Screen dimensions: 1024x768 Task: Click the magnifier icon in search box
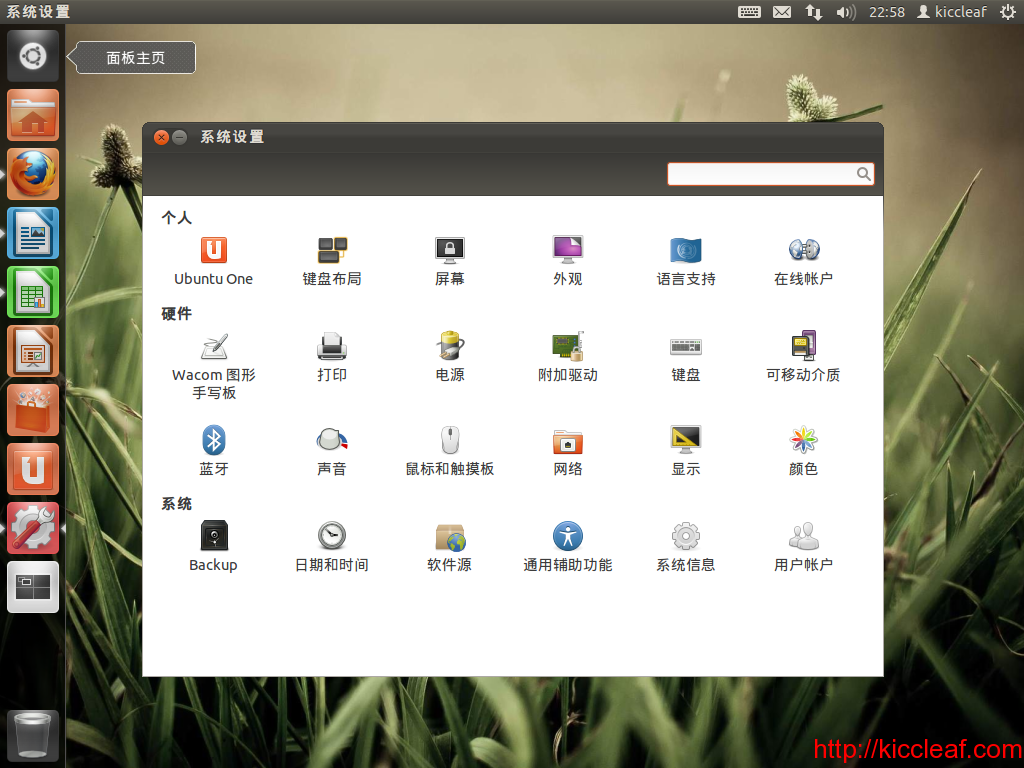pyautogui.click(x=863, y=174)
